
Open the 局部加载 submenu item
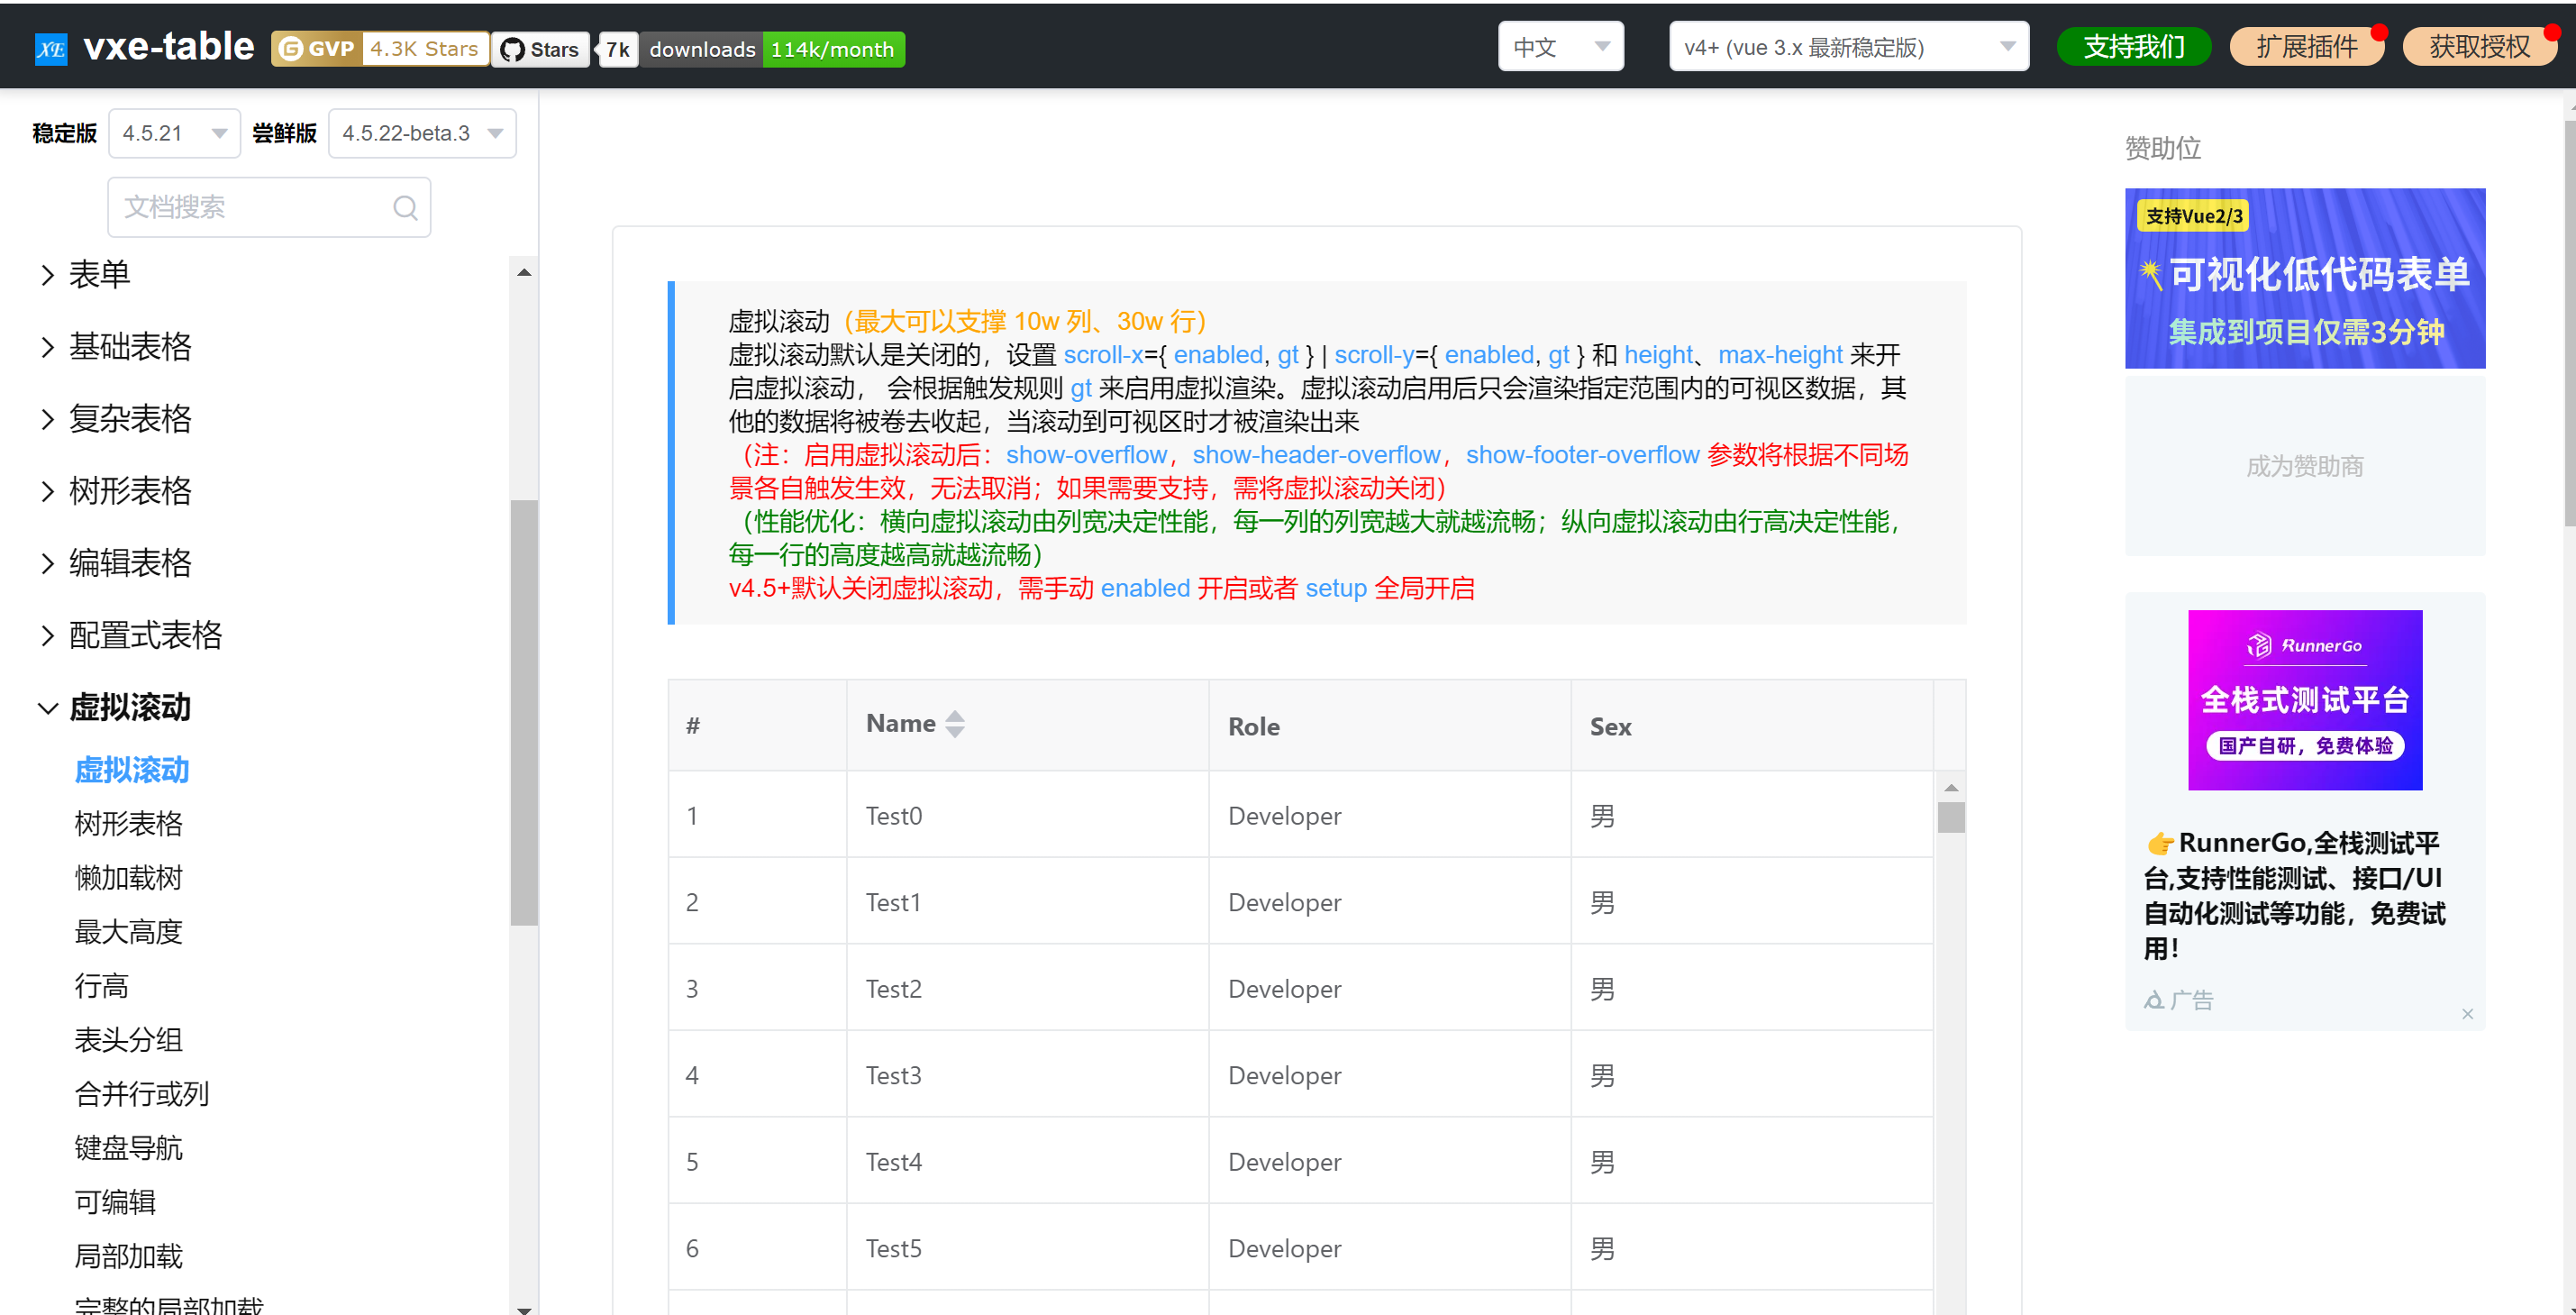coord(128,1255)
